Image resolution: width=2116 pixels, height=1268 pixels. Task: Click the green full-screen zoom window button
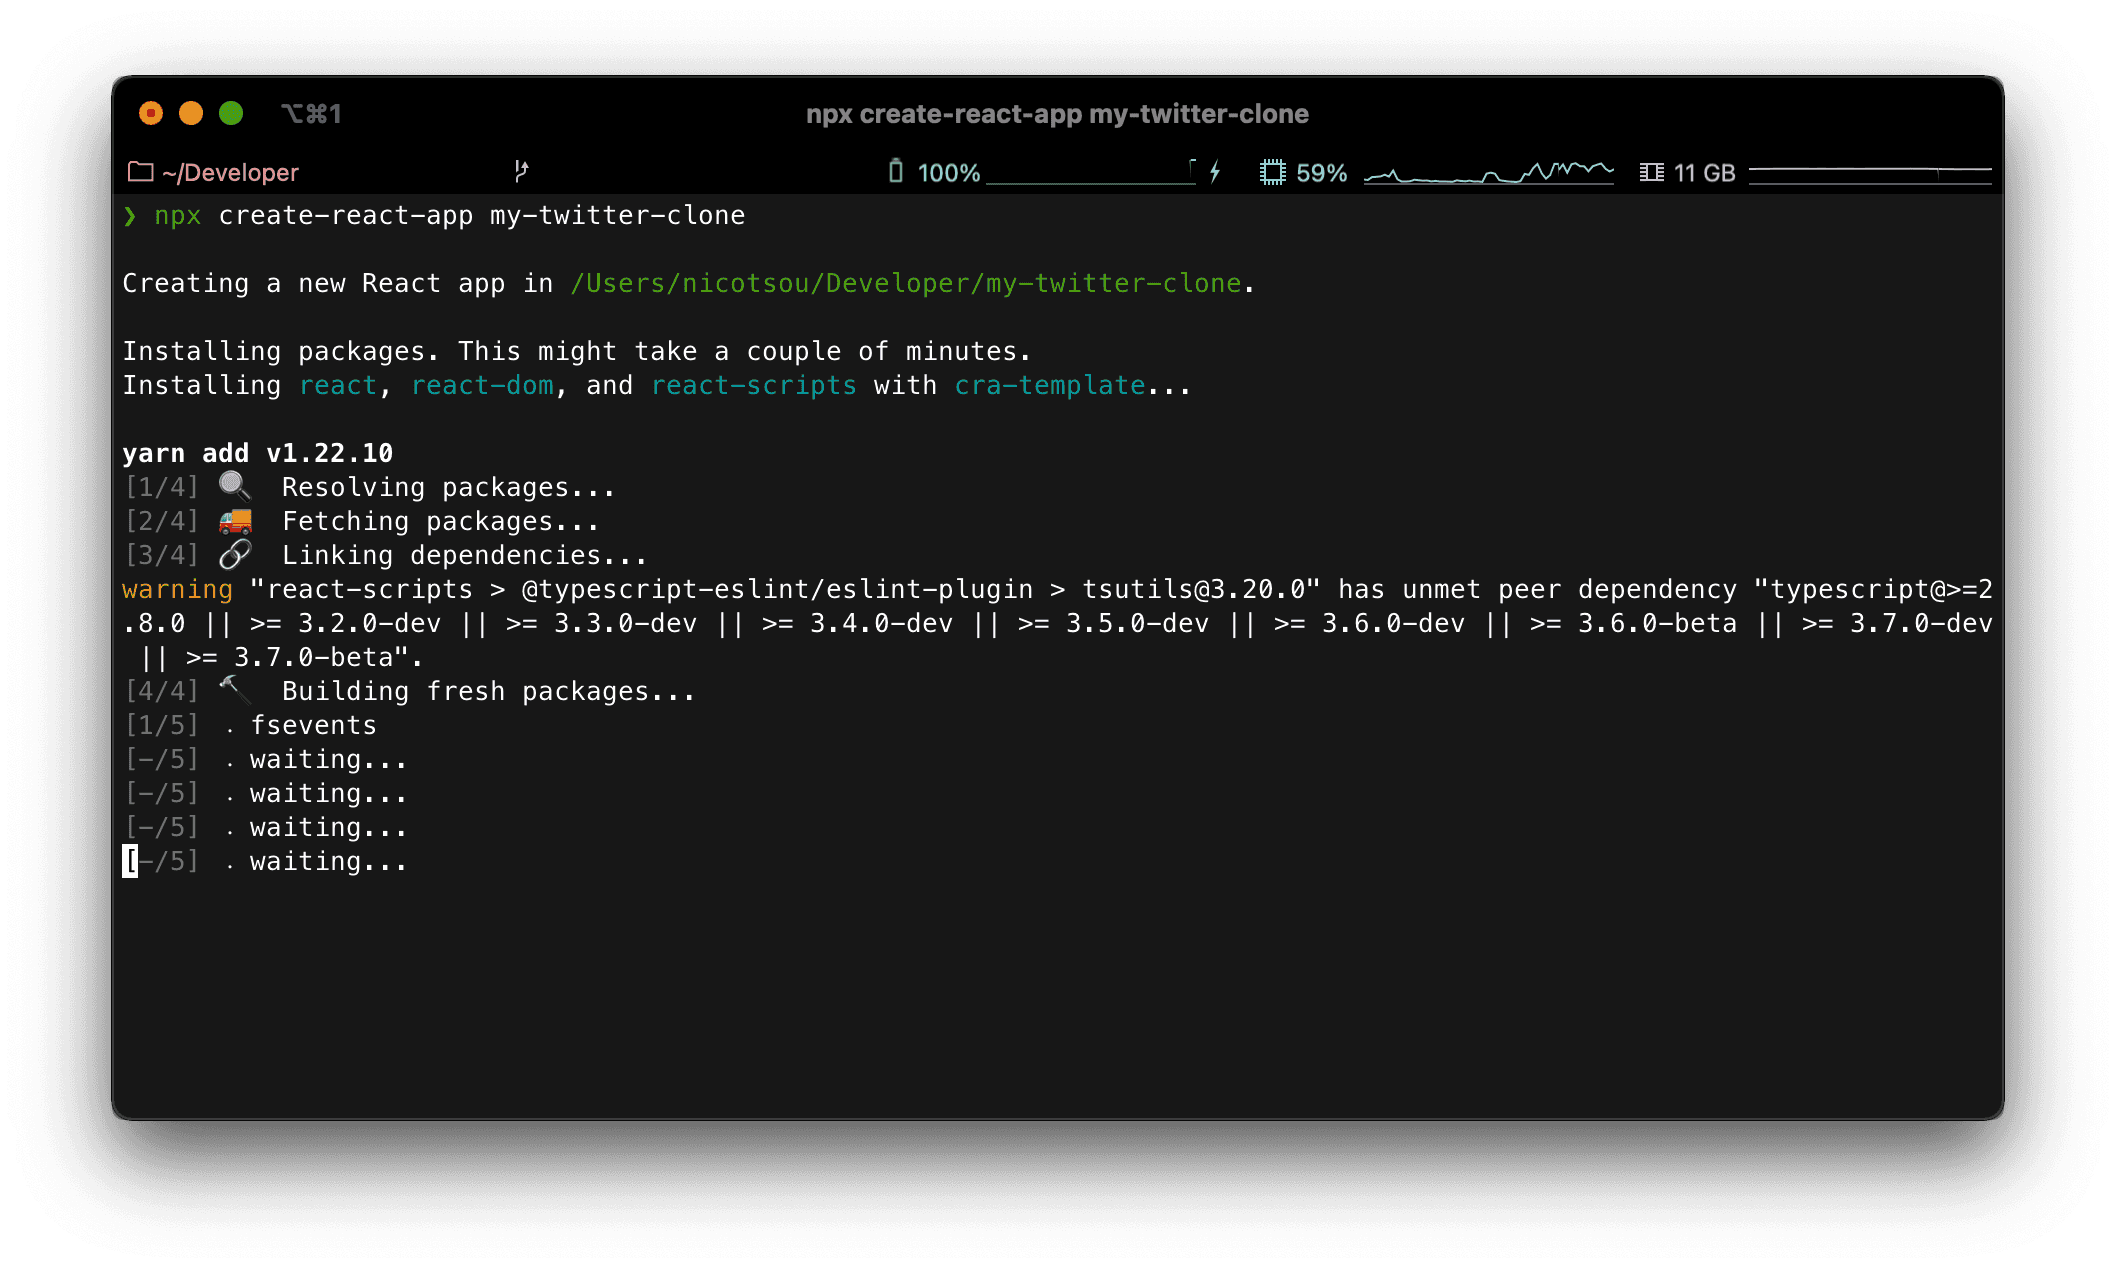(x=231, y=114)
